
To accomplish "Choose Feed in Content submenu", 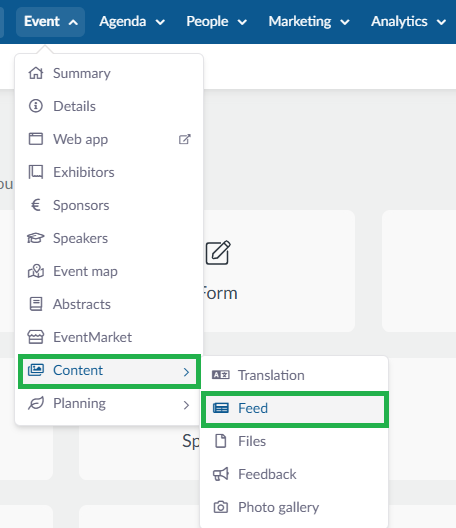I will tap(295, 409).
